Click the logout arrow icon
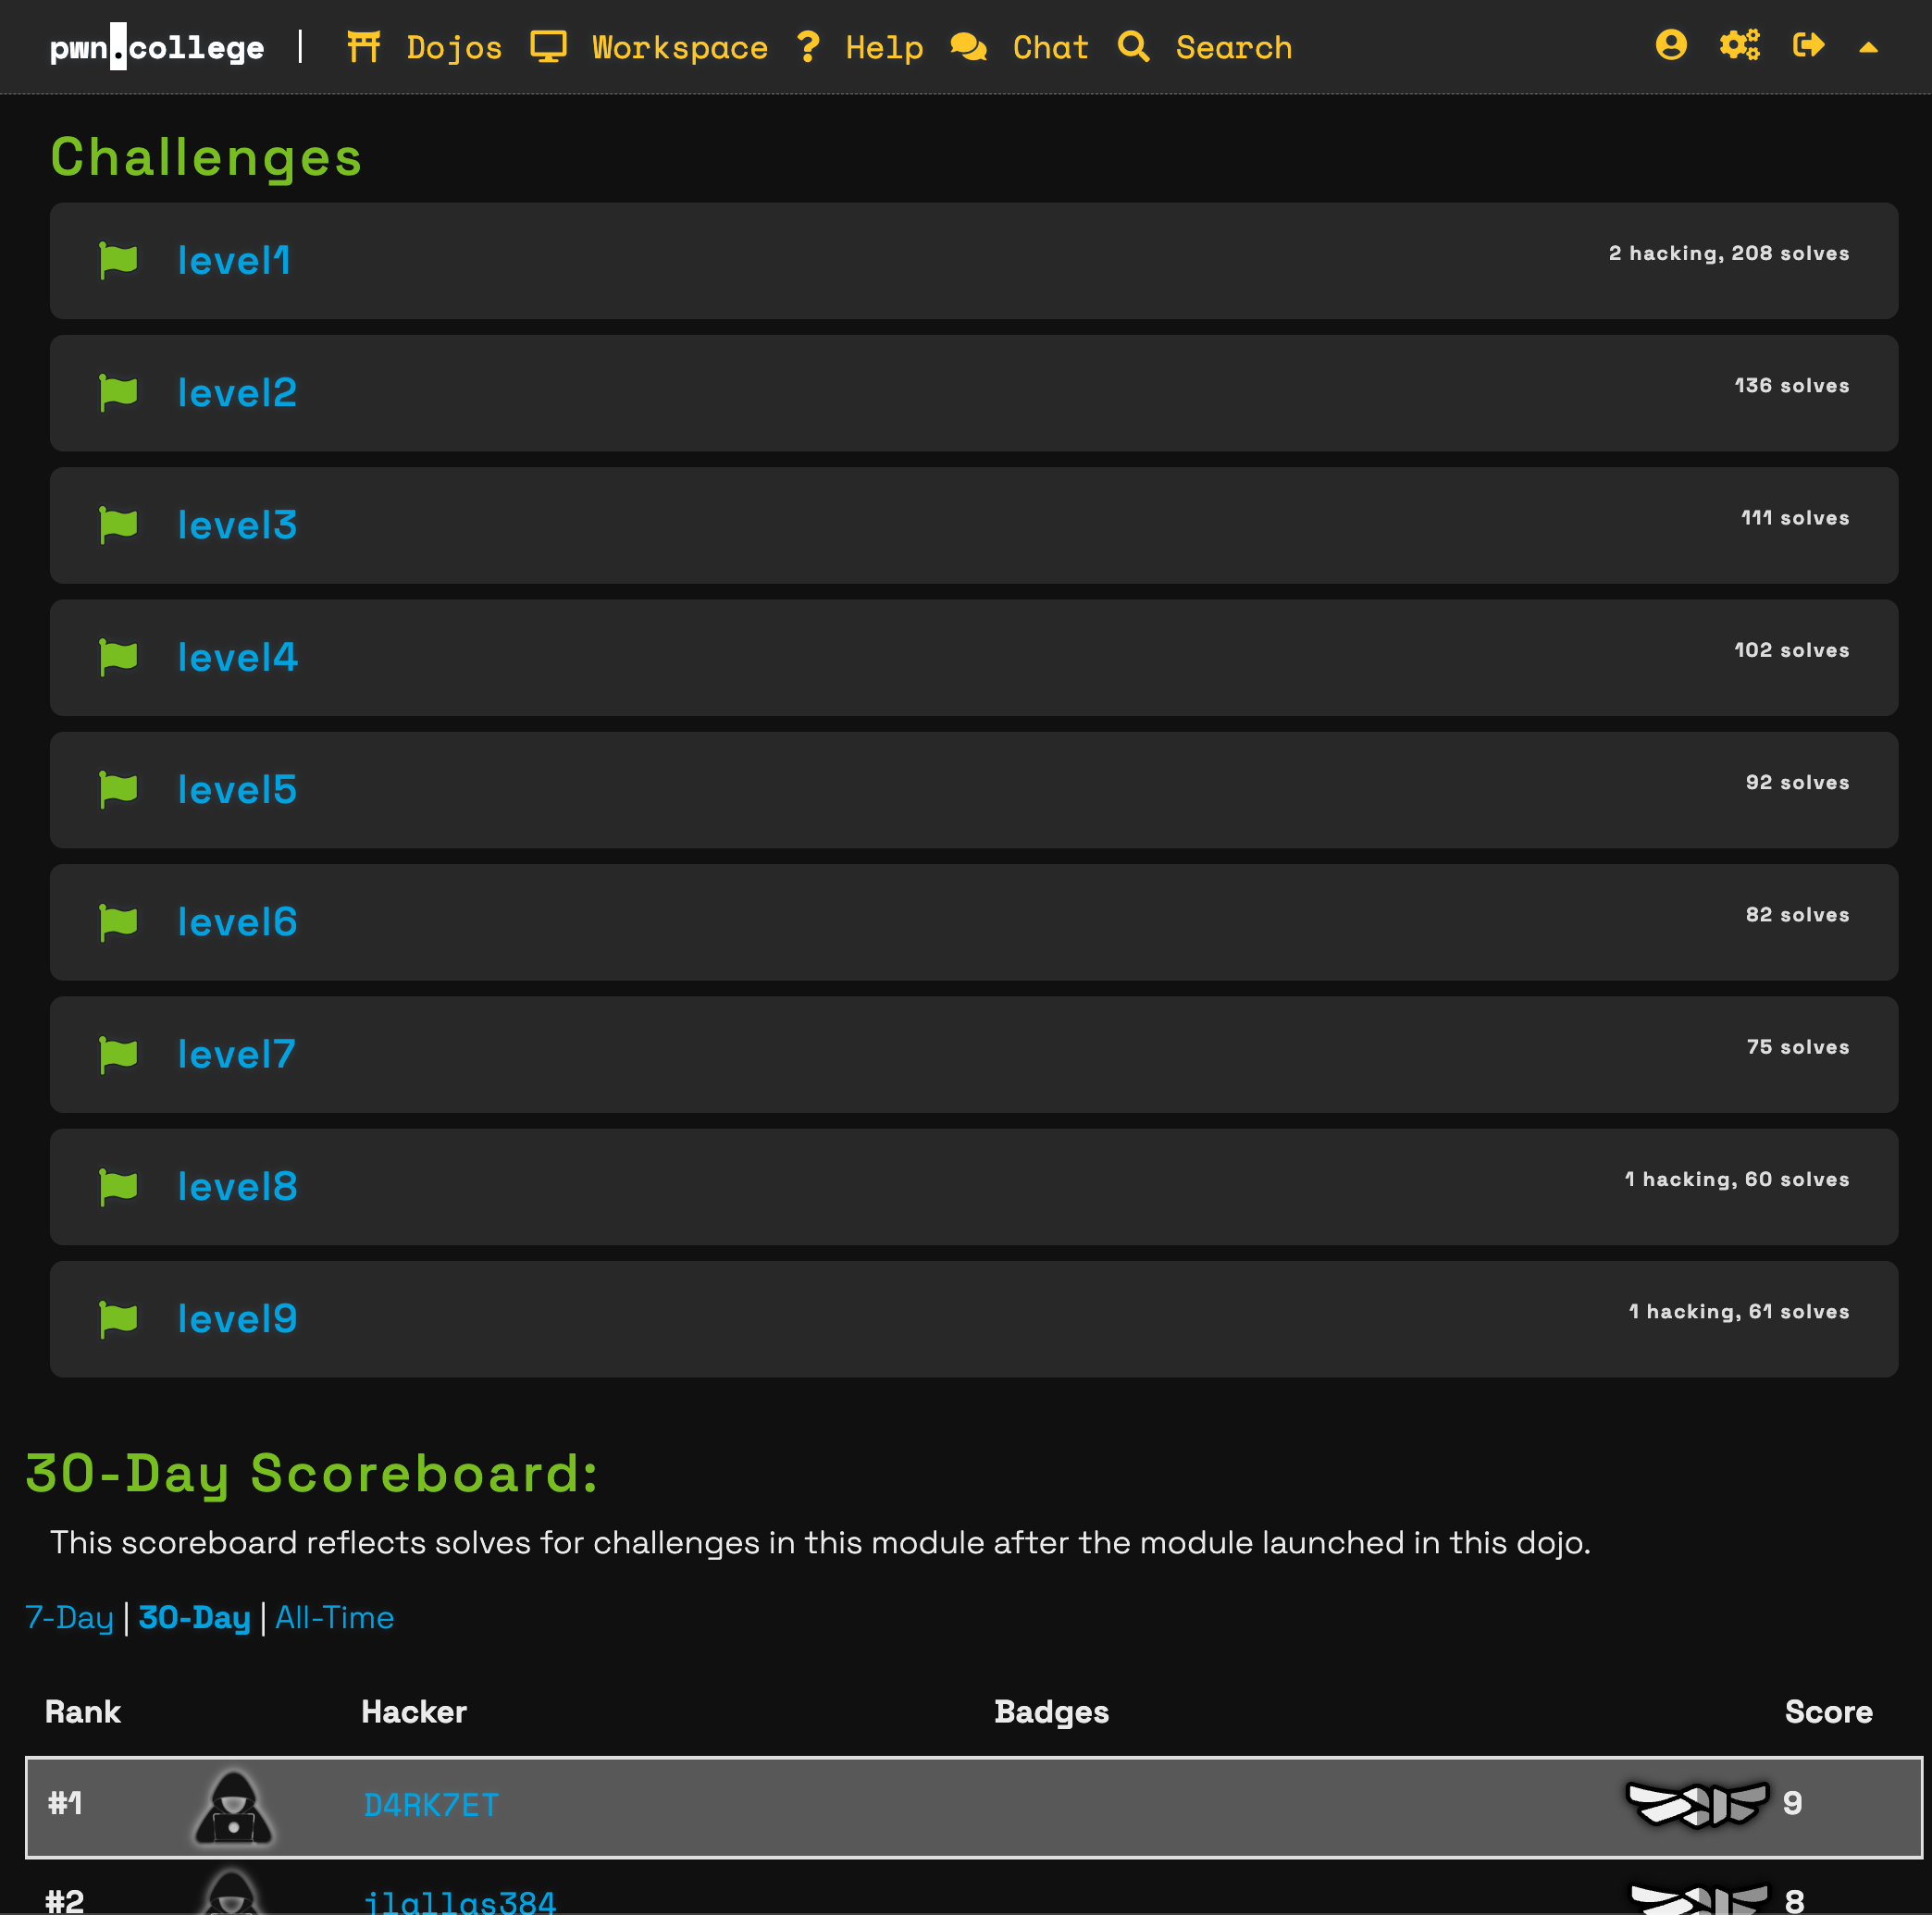This screenshot has width=1932, height=1915. (x=1808, y=46)
